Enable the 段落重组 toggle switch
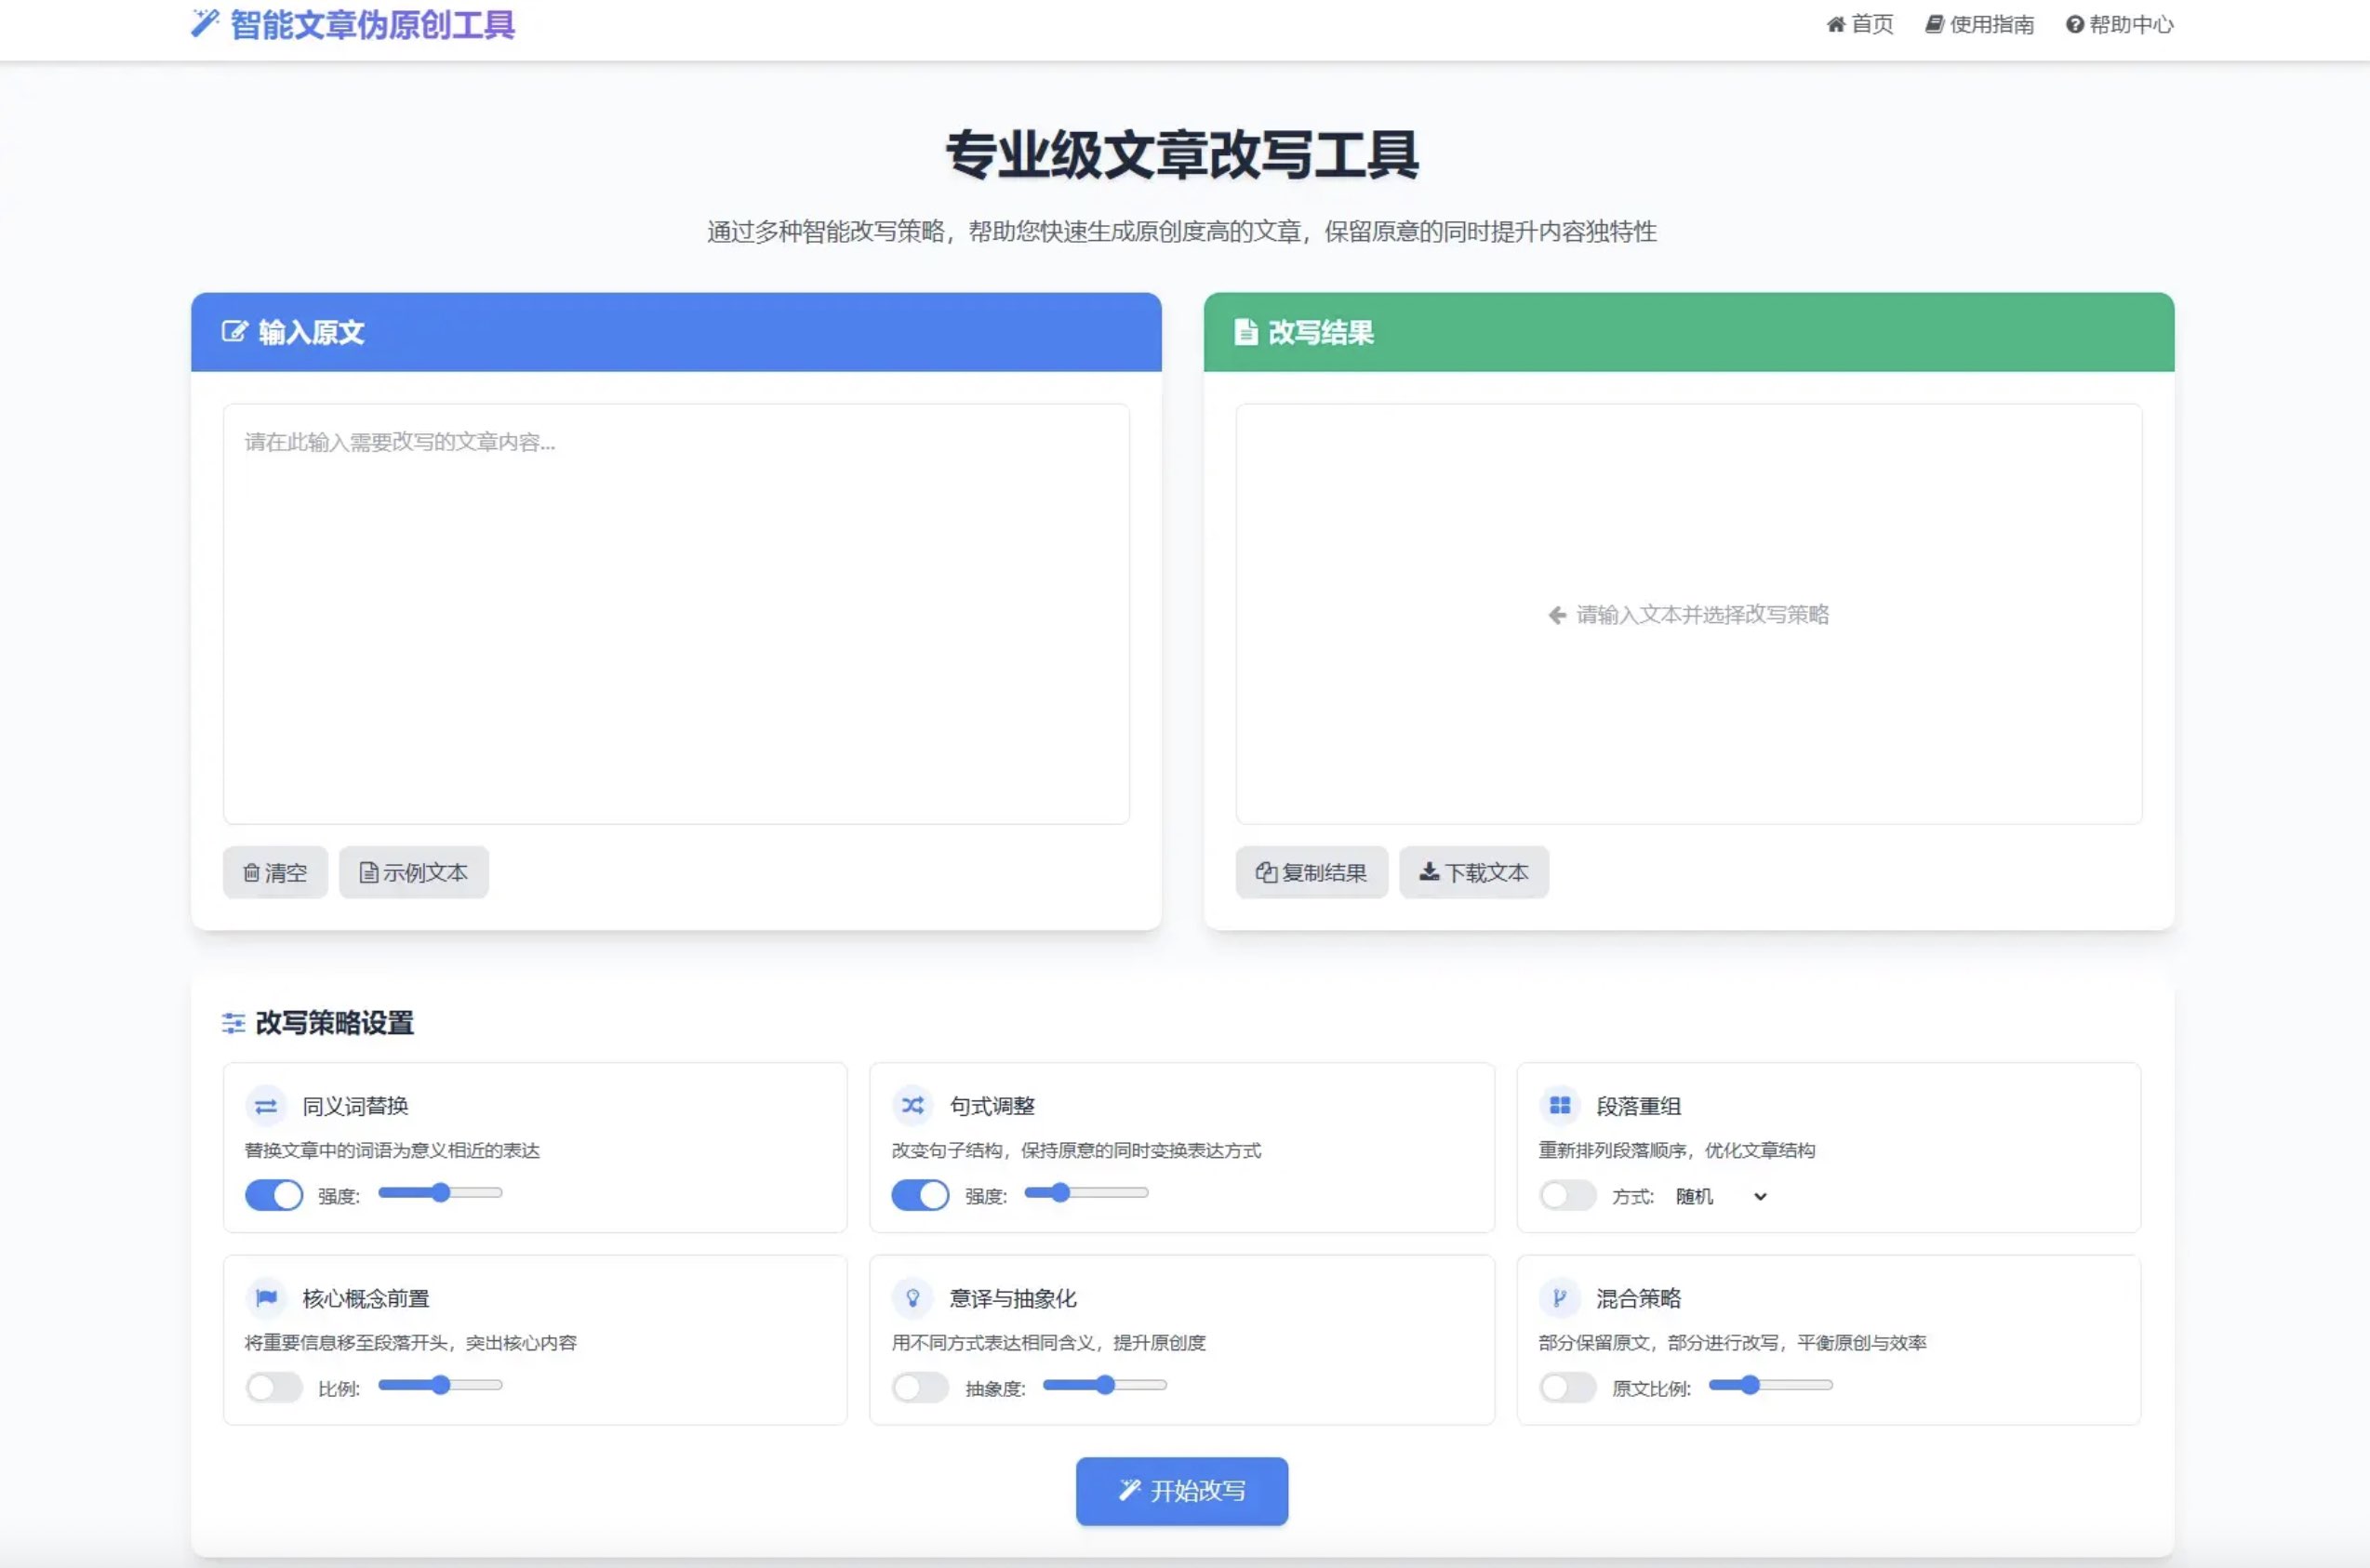2370x1568 pixels. [x=1567, y=1195]
